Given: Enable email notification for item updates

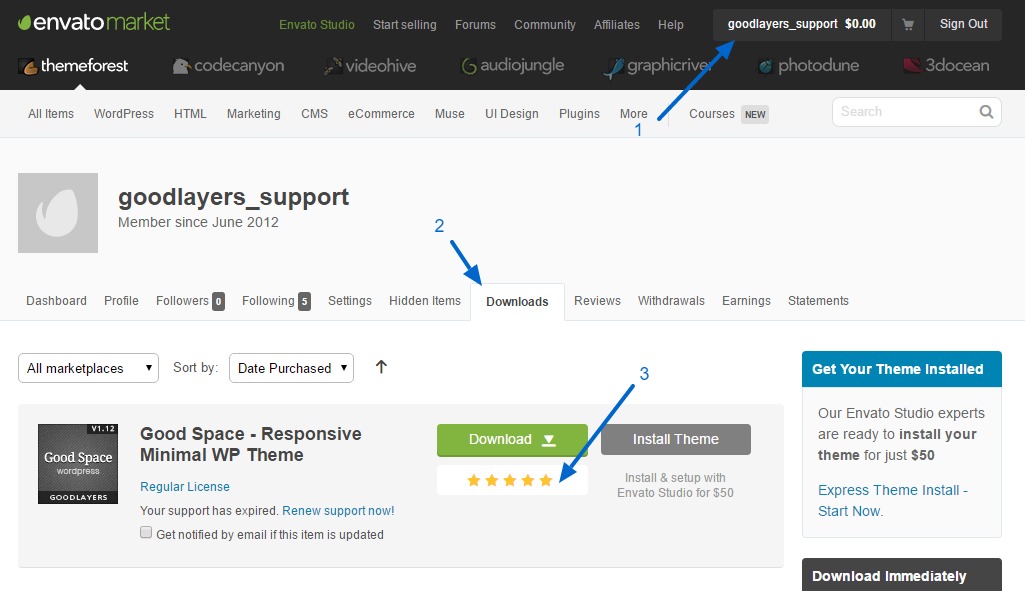Looking at the screenshot, I should pos(146,533).
